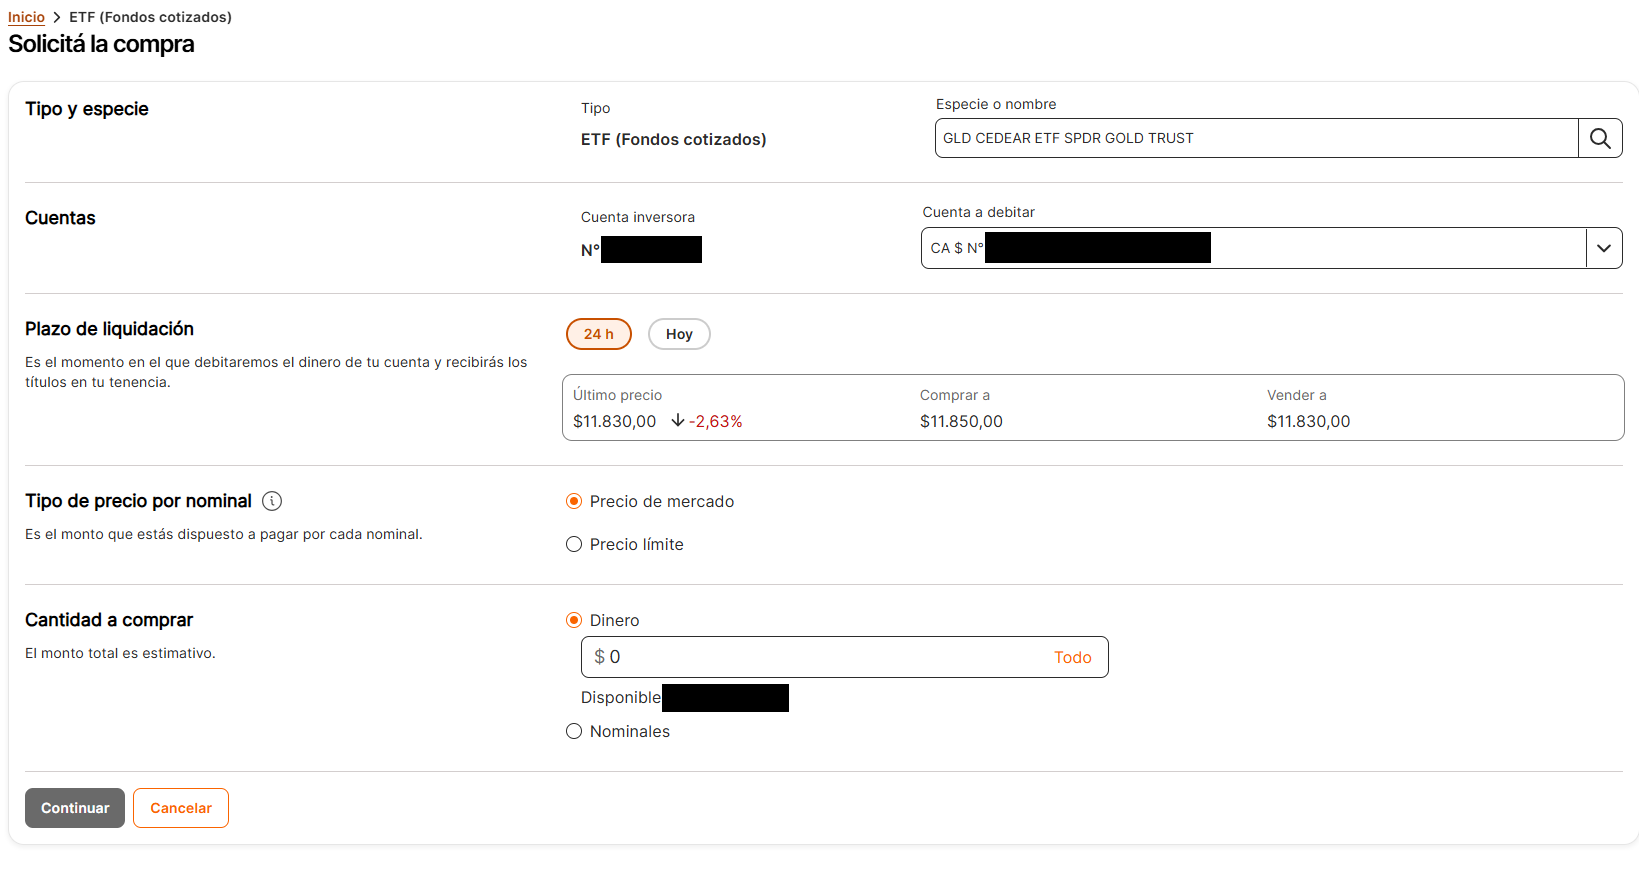
Task: Go back to Inicio via breadcrumb
Action: pyautogui.click(x=26, y=17)
